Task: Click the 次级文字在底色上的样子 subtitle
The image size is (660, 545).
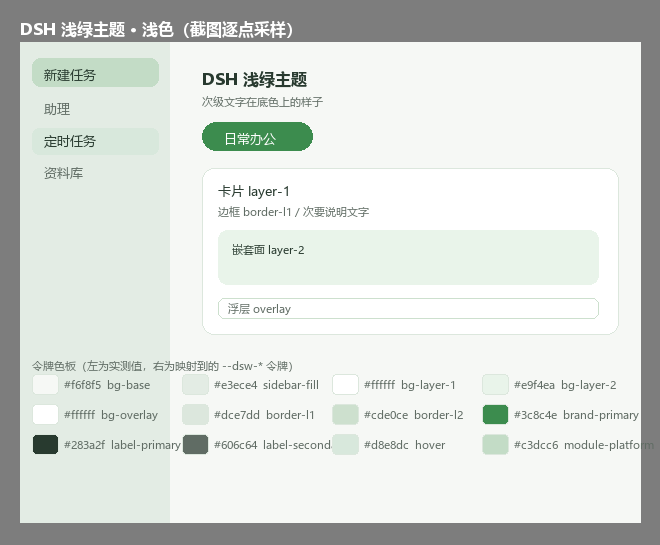Action: click(262, 102)
